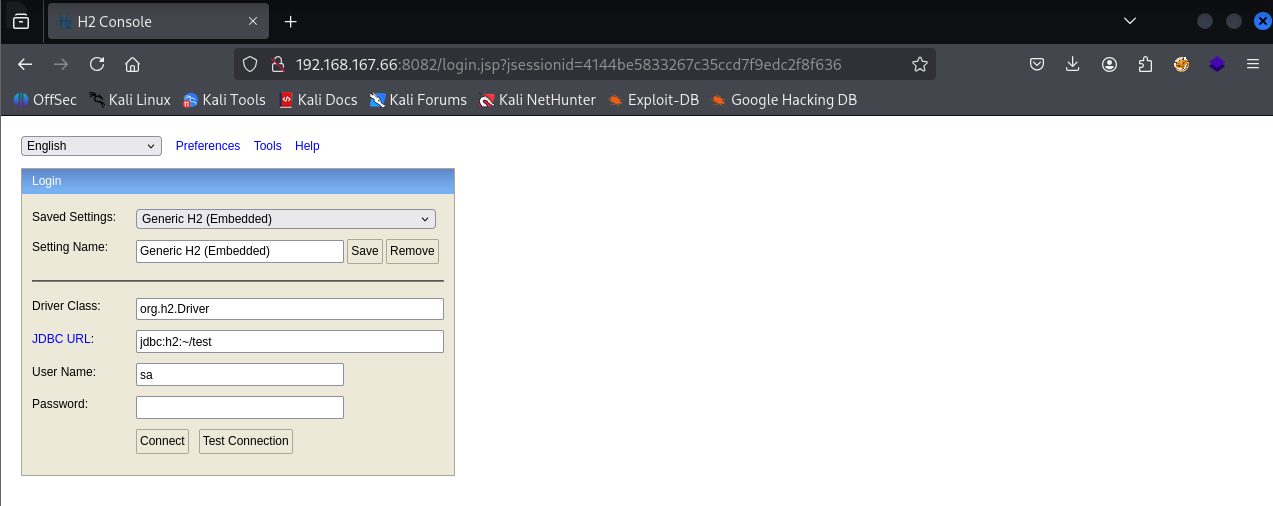Expand the list all tabs chevron

click(1130, 21)
